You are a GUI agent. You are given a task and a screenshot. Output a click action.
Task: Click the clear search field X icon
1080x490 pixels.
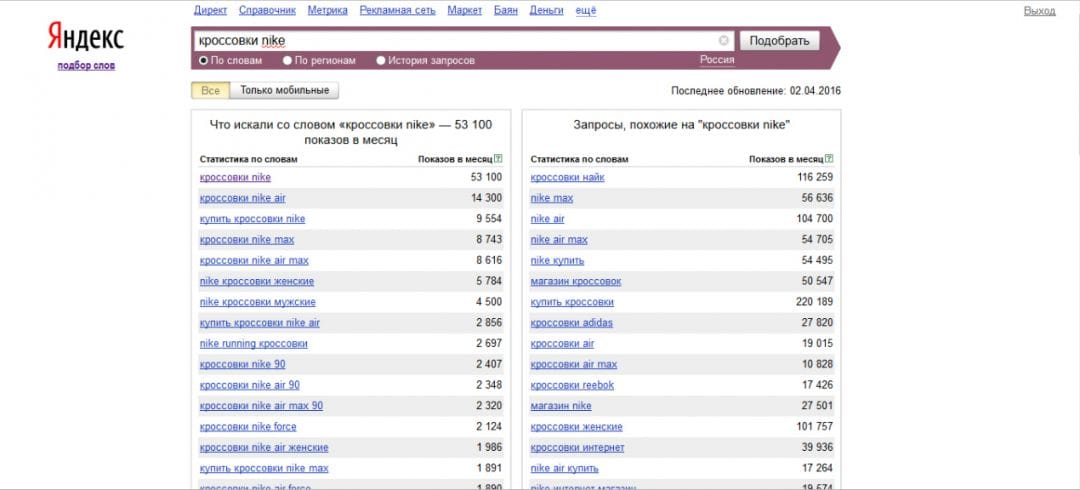tap(723, 41)
